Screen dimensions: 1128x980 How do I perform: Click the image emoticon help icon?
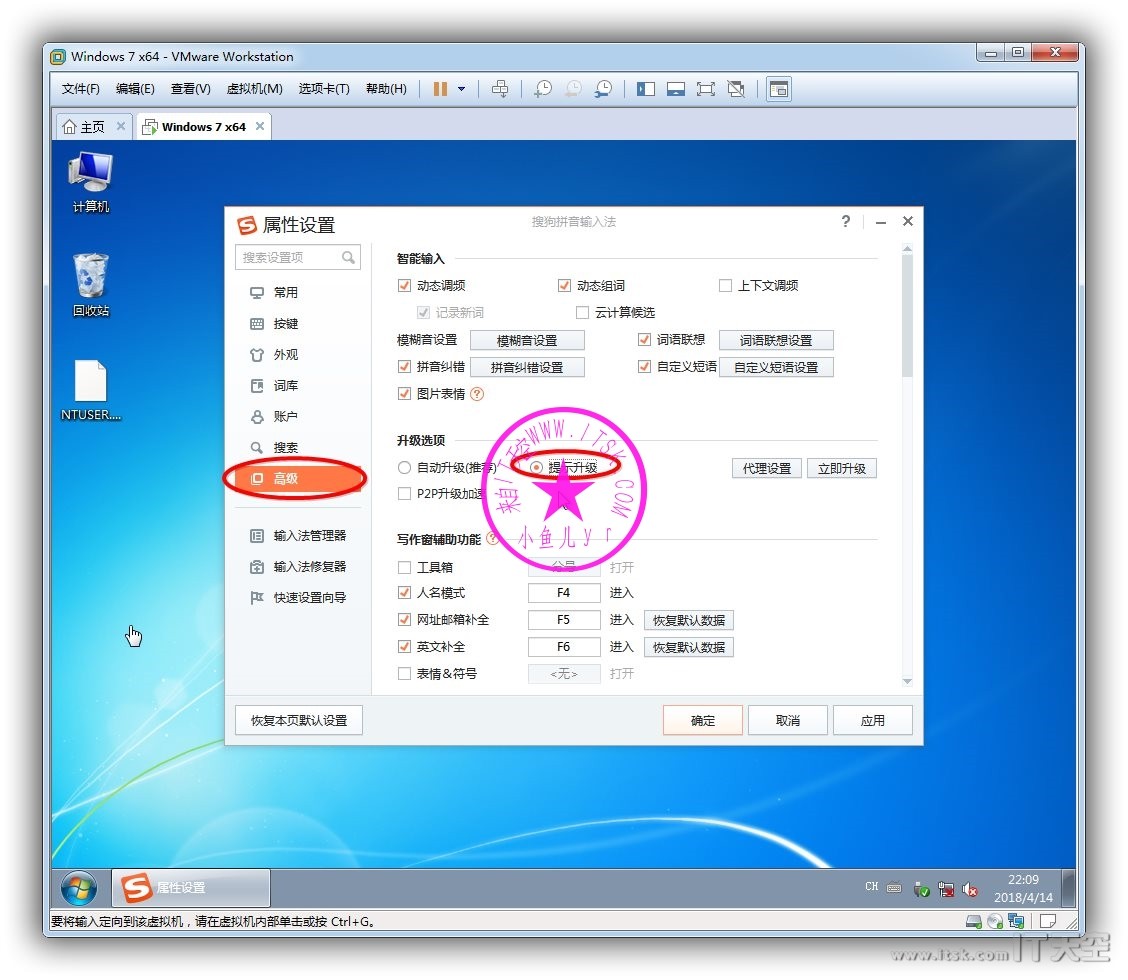[x=477, y=394]
